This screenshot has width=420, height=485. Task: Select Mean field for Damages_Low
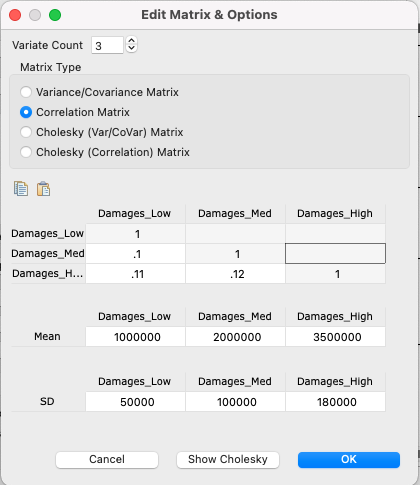[135, 337]
